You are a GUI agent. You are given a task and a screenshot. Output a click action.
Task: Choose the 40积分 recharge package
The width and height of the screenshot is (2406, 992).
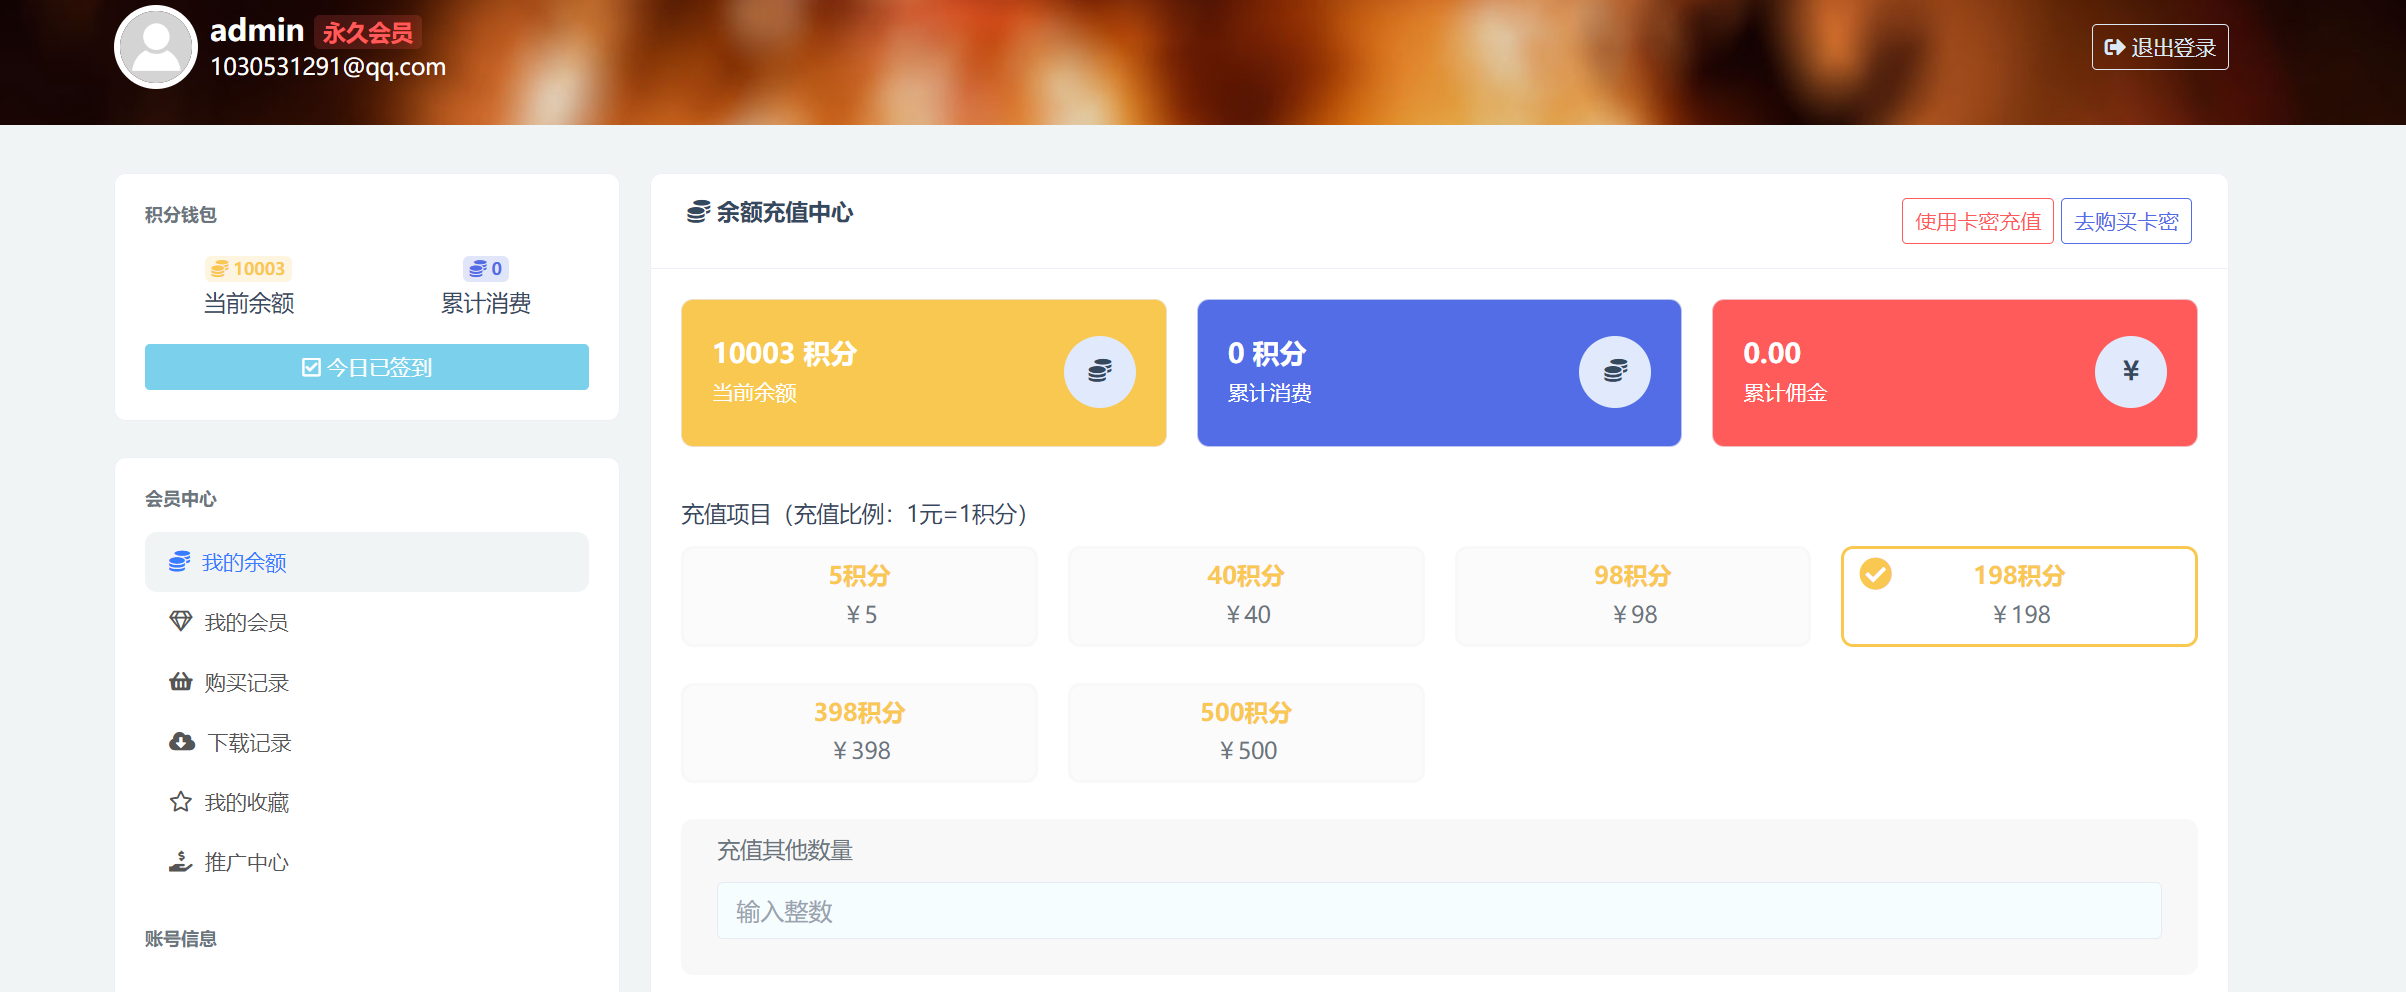click(x=1246, y=596)
